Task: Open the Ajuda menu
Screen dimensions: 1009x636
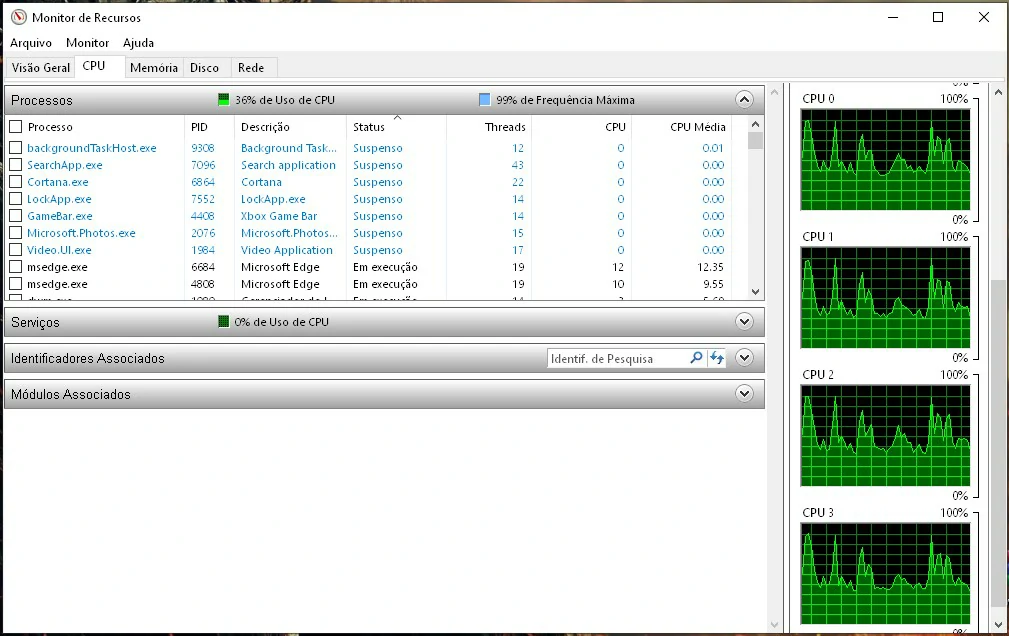Action: click(138, 42)
